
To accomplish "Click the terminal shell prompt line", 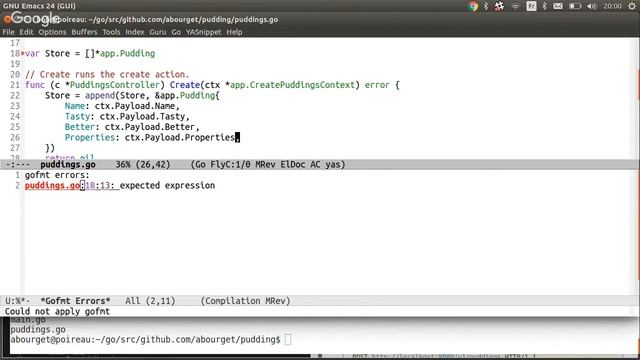I will (x=151, y=340).
